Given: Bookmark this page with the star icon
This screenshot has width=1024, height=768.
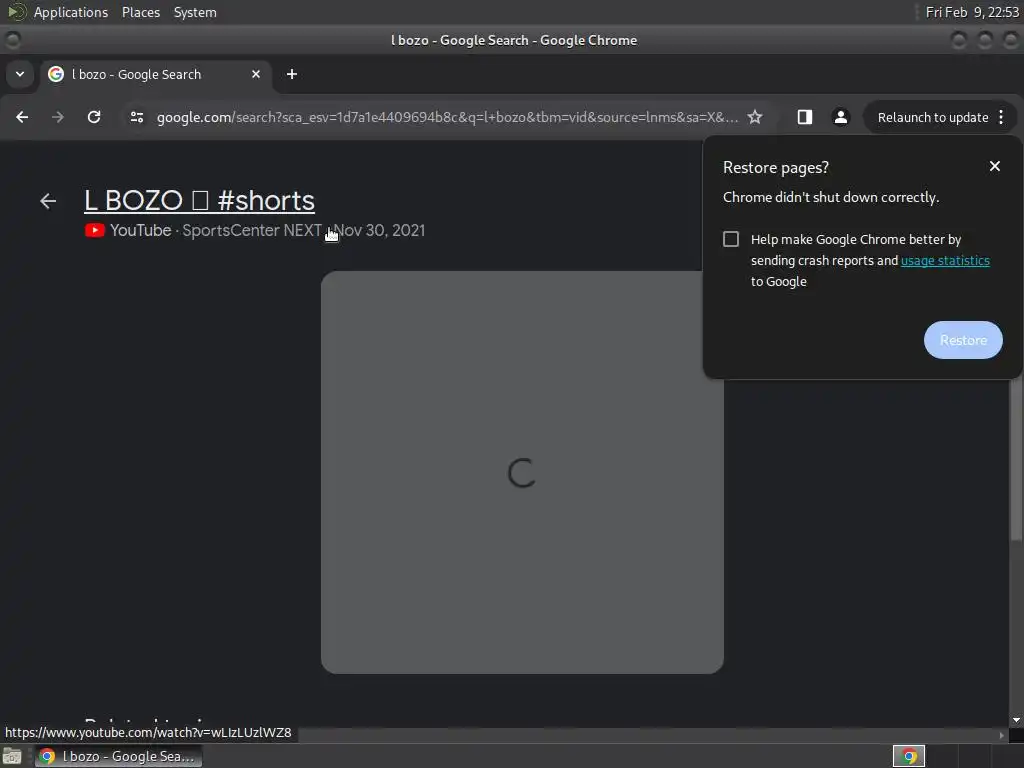Looking at the screenshot, I should coord(755,117).
